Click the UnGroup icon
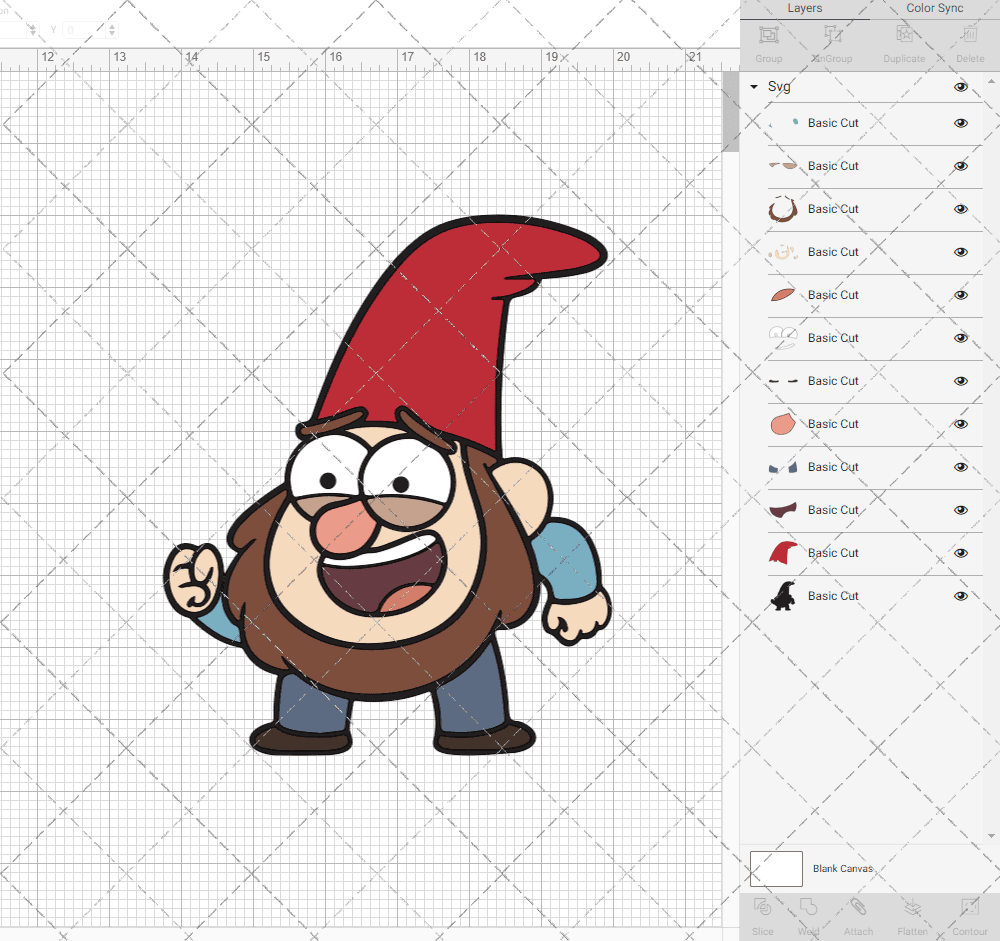Screen dimensions: 1000x941 coord(832,35)
